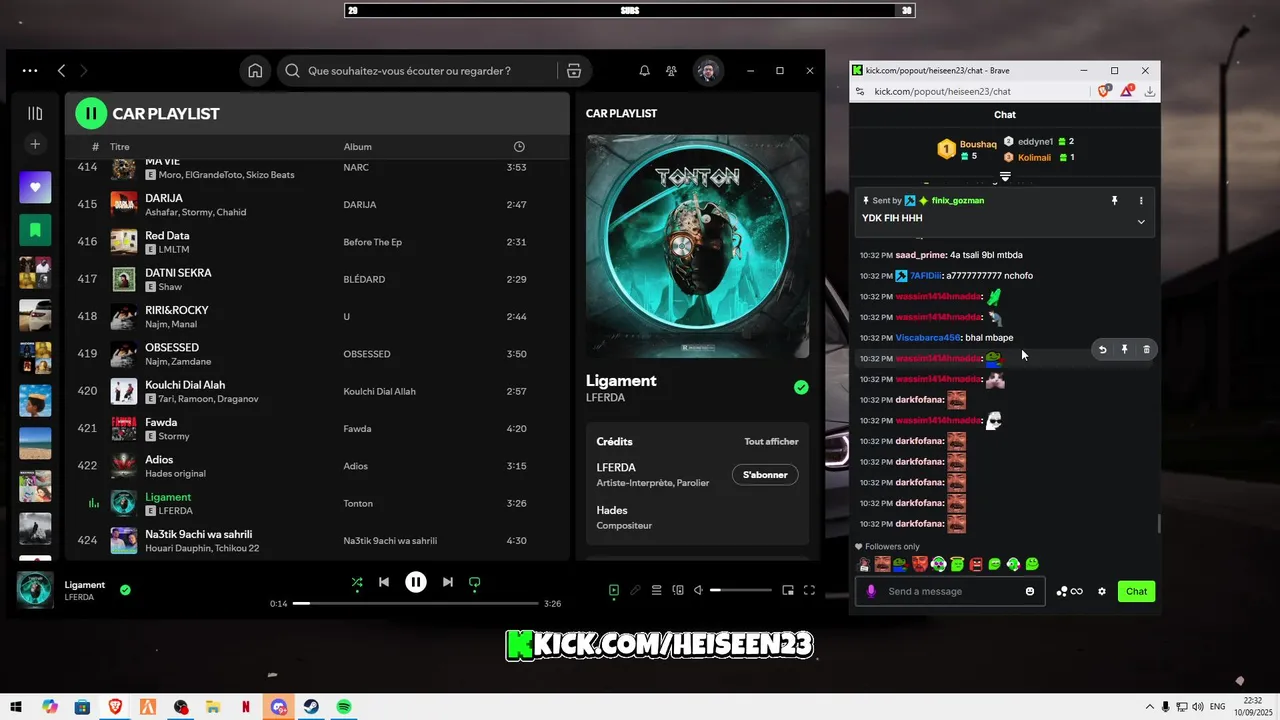
Task: Open Spotify notifications bell
Action: coord(644,71)
